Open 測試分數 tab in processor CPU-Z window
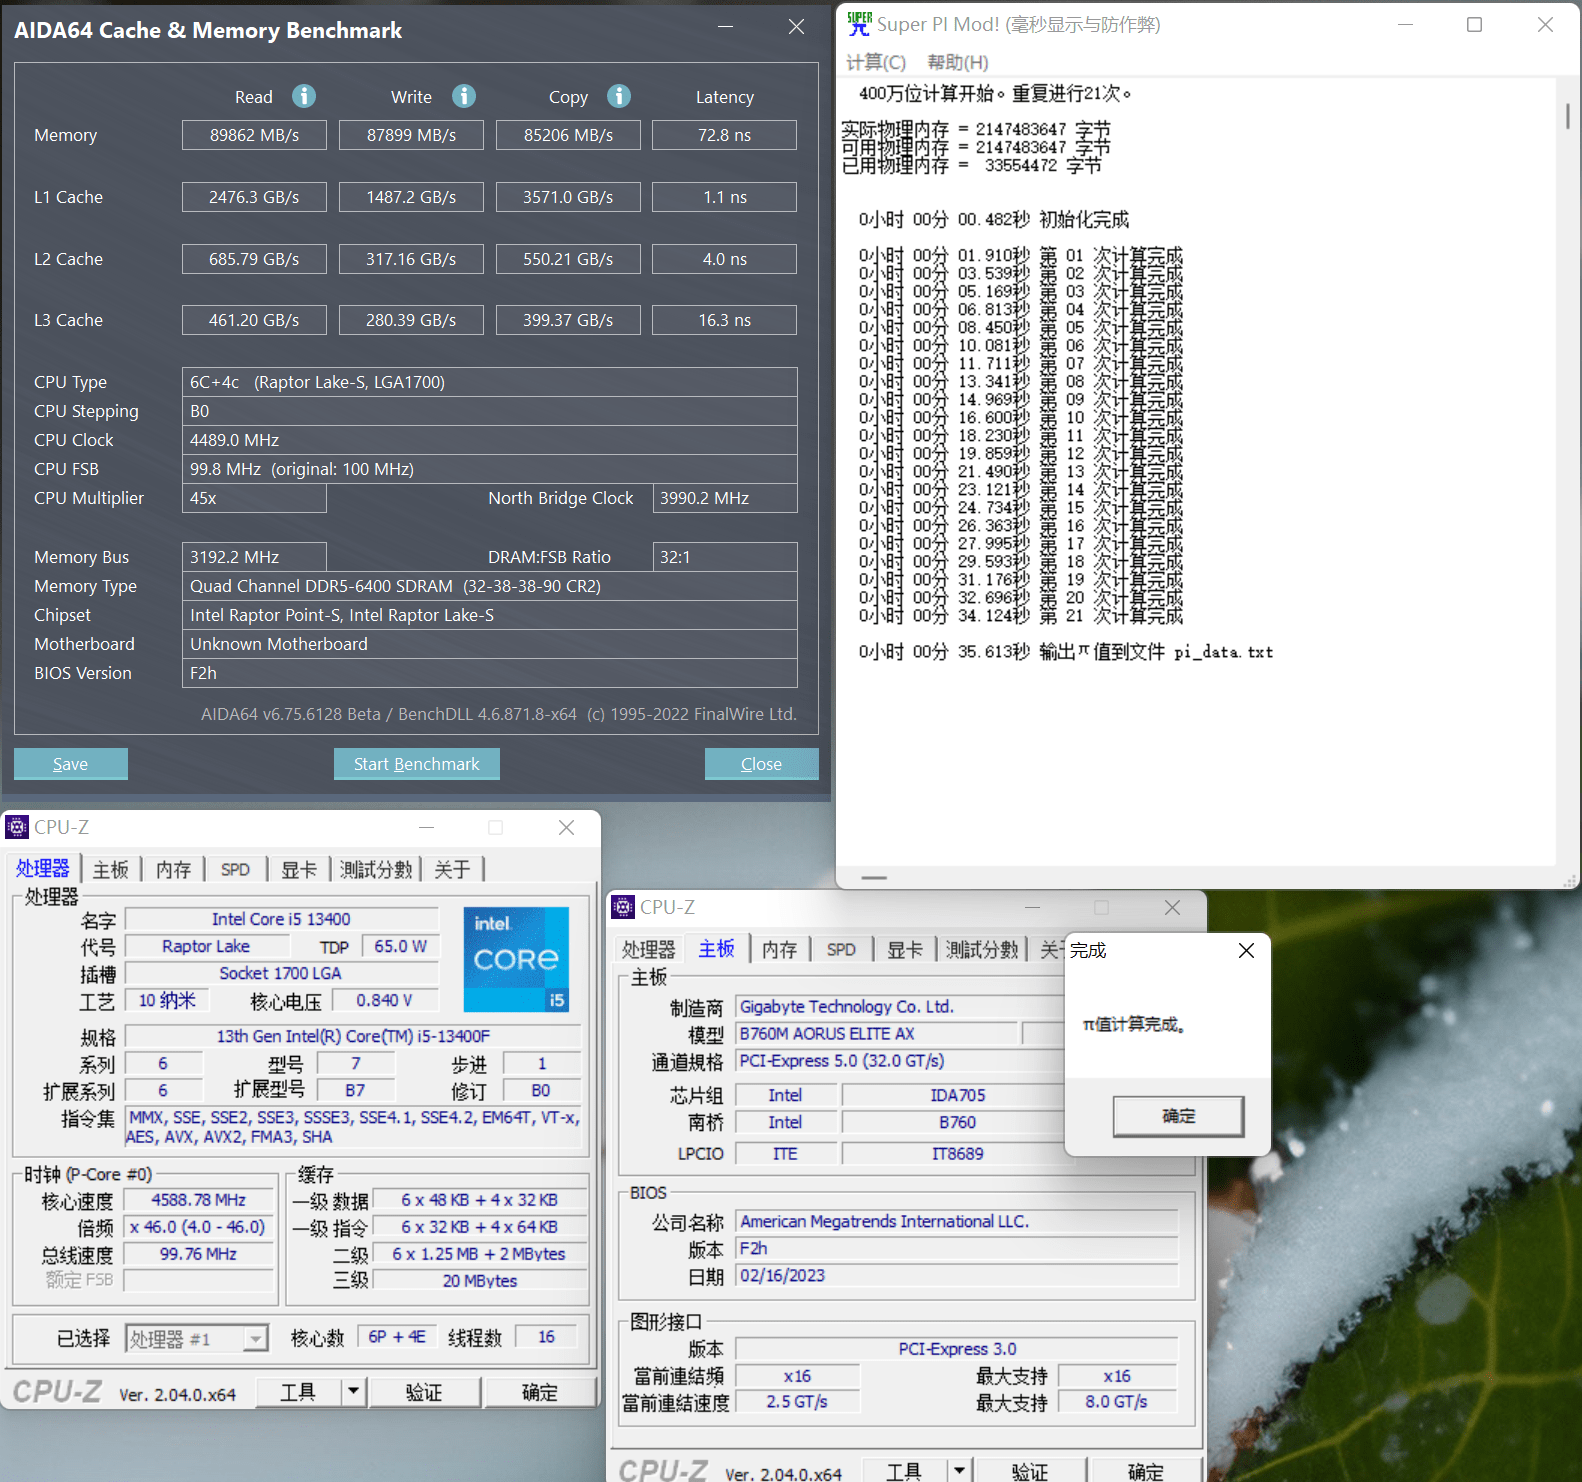Screen dimensions: 1582x1482 [x=376, y=869]
